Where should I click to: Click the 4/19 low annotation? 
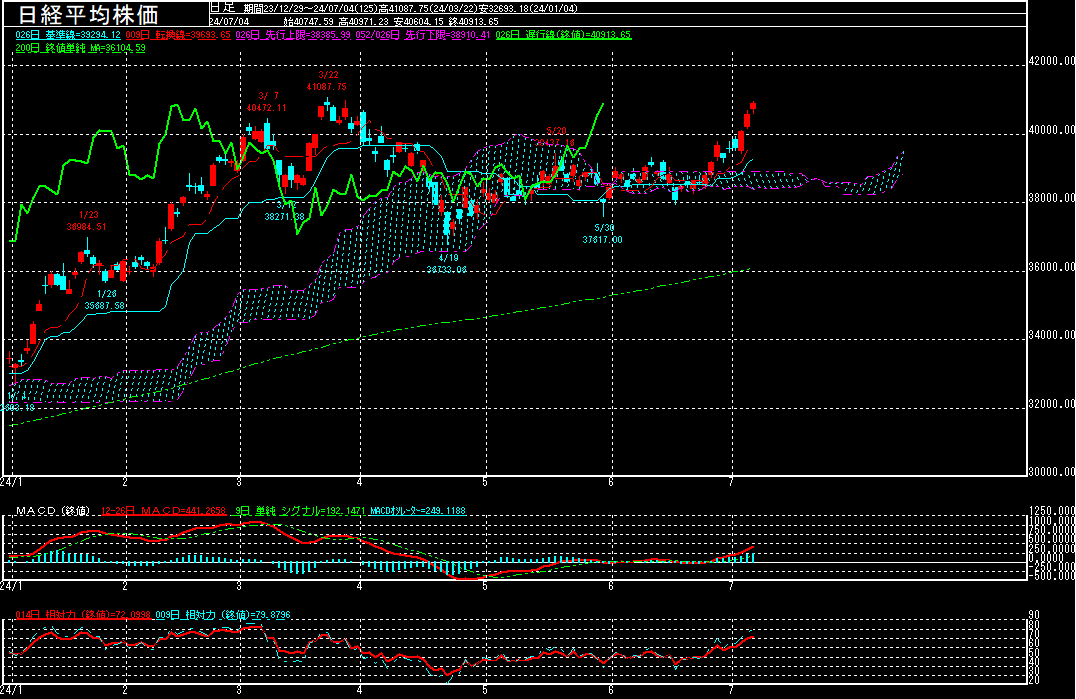447,263
